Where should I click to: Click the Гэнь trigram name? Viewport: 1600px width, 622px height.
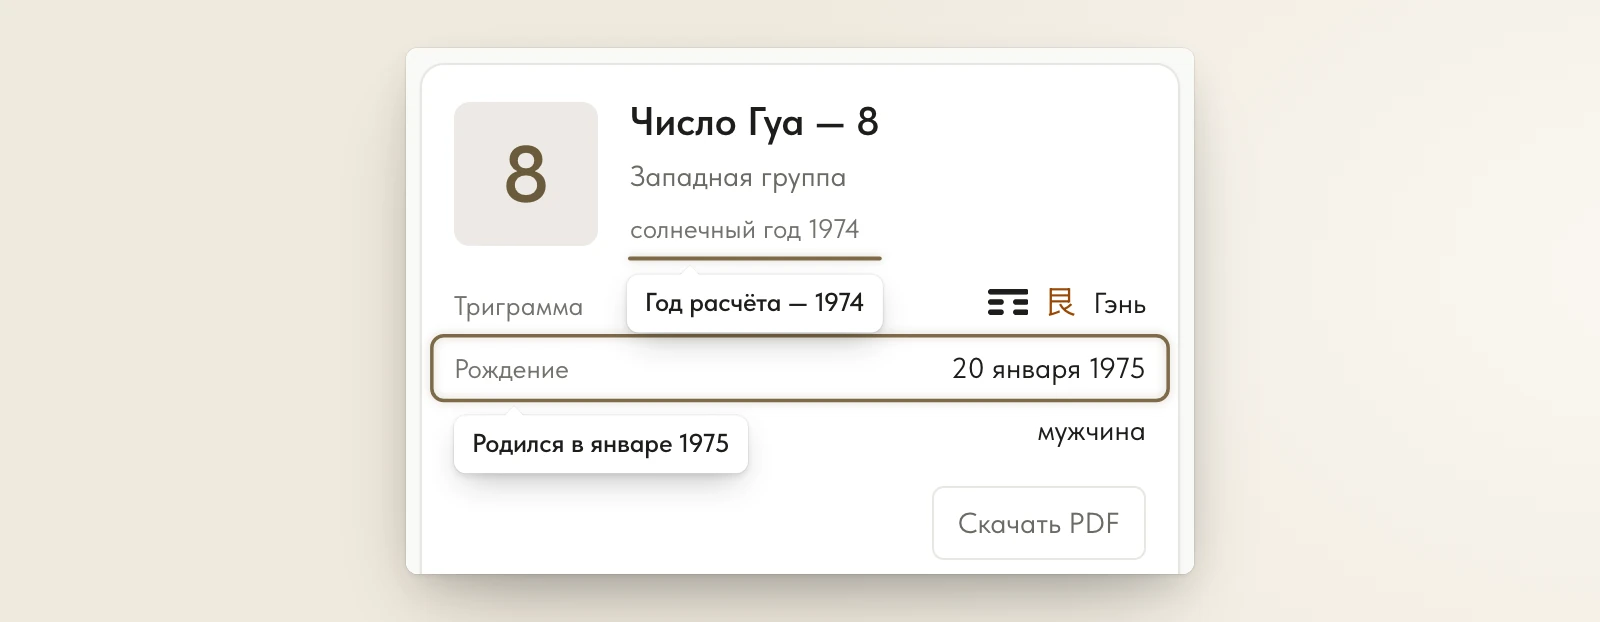click(1120, 304)
